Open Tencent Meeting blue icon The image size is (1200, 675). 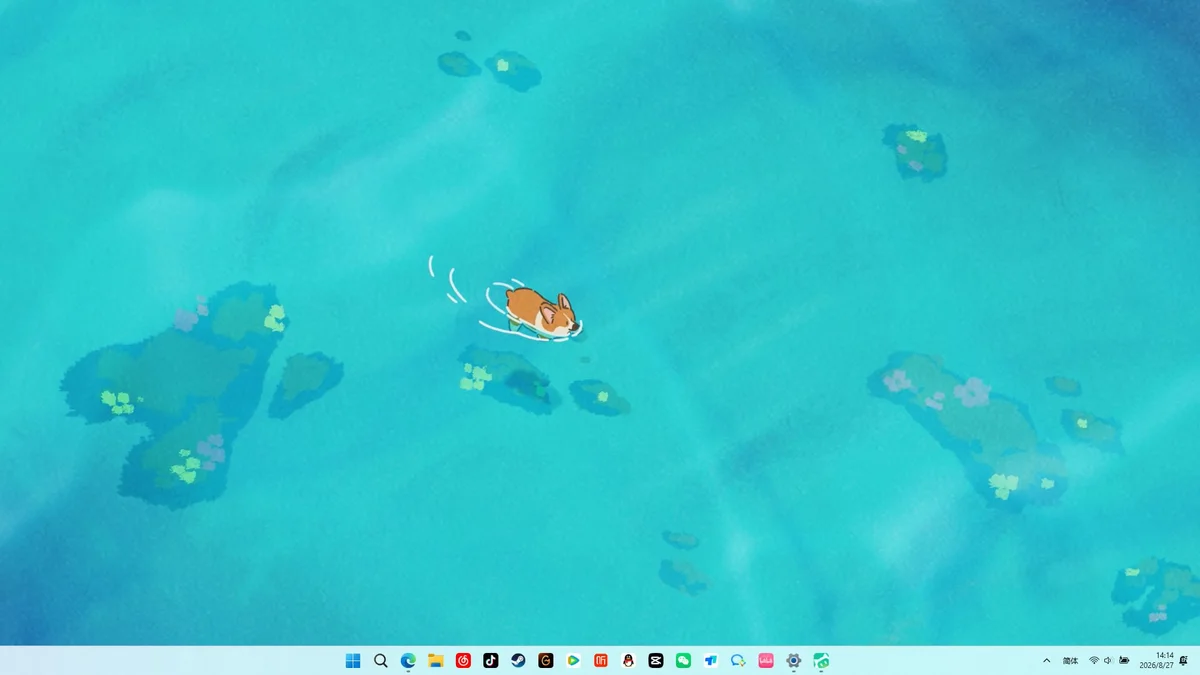click(711, 660)
